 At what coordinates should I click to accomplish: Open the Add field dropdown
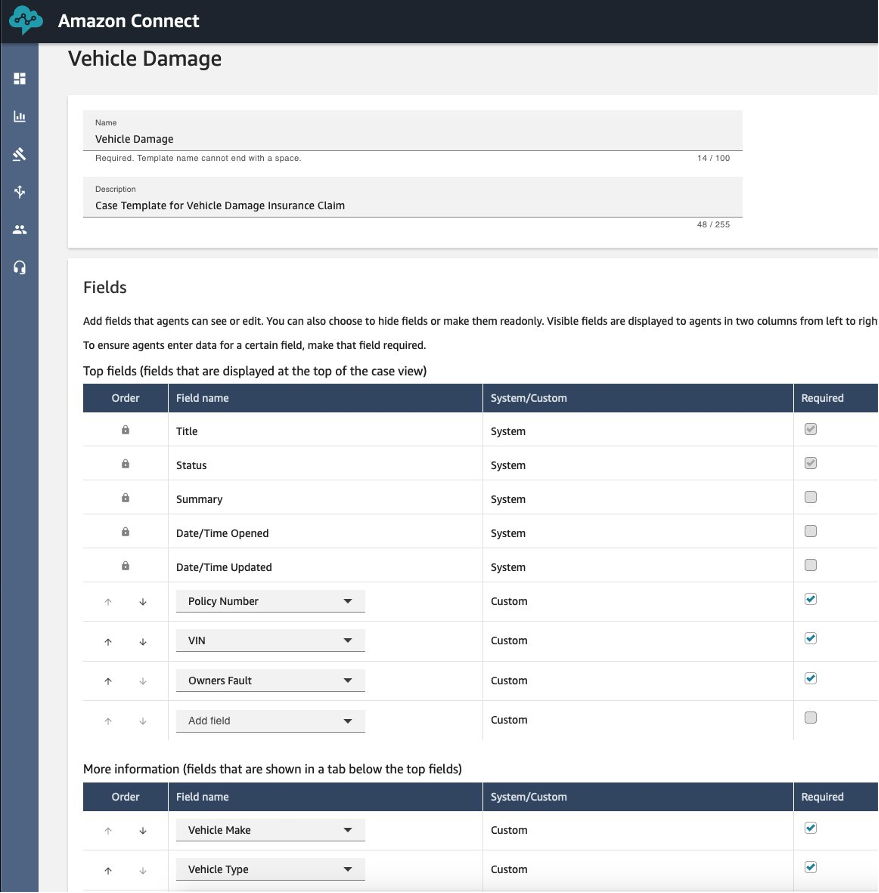coord(270,721)
